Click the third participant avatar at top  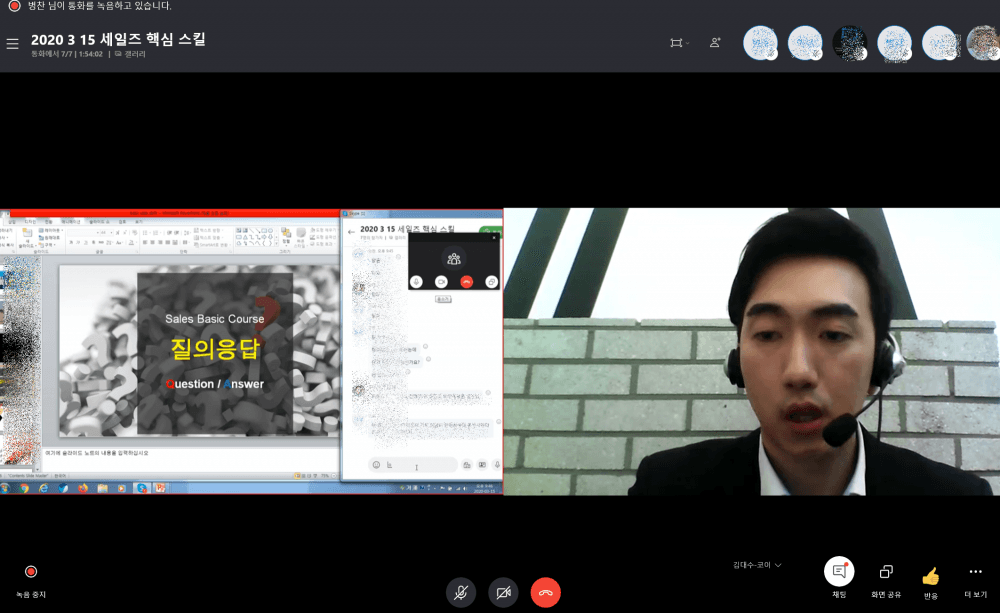[x=850, y=43]
